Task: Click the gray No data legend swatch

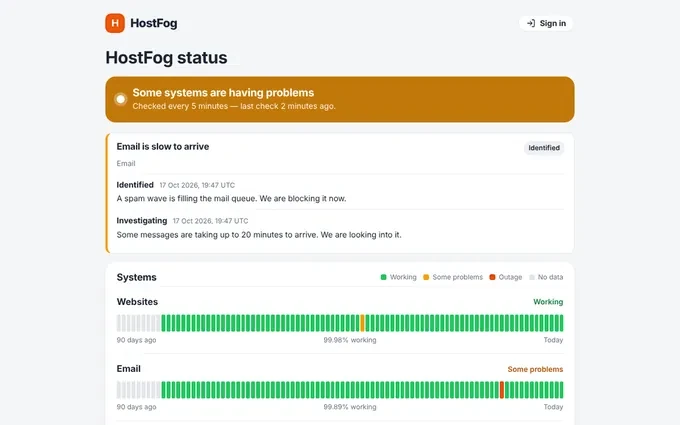Action: (532, 277)
